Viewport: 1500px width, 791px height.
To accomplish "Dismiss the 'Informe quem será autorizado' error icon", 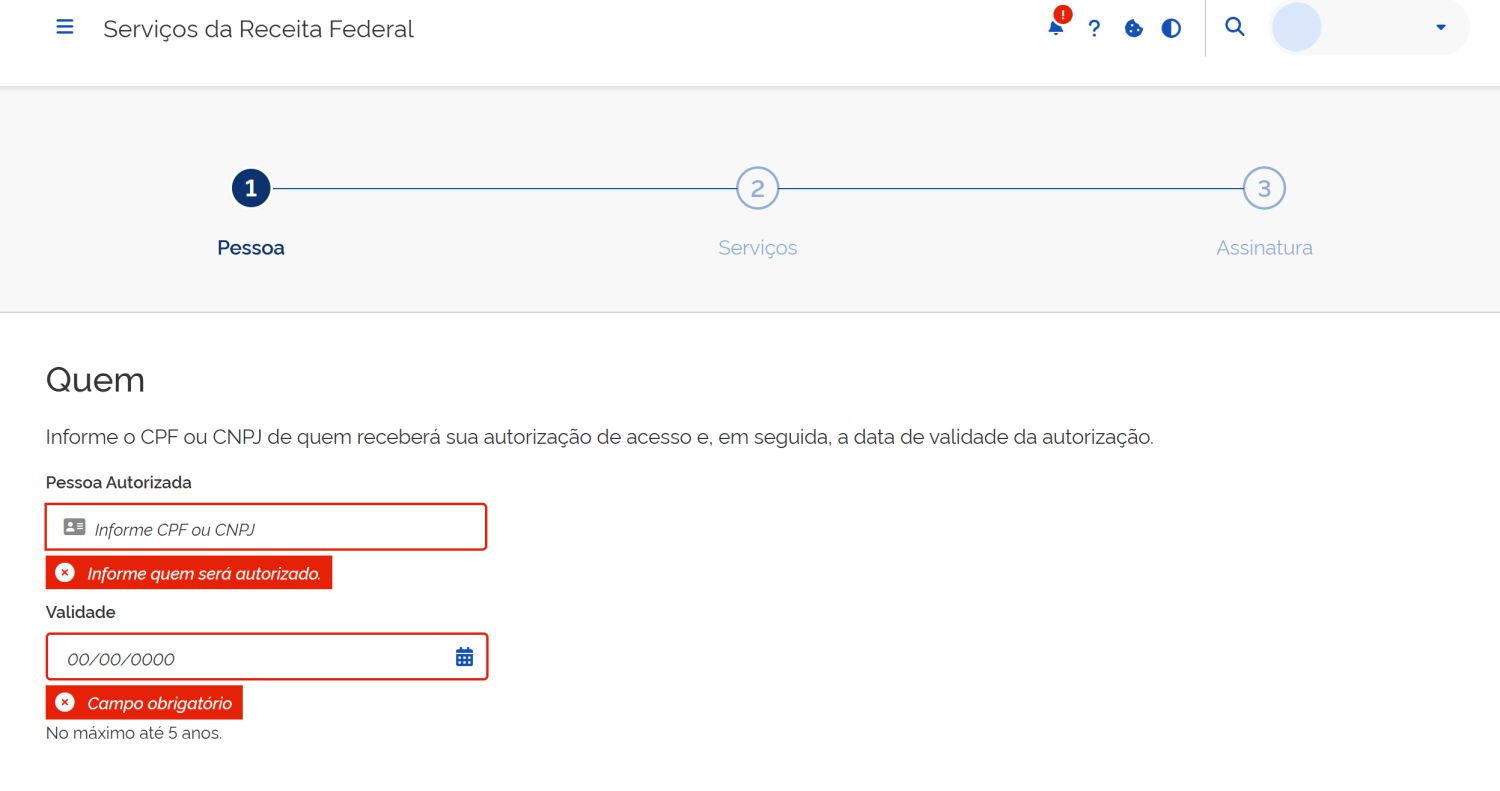I will pos(65,571).
